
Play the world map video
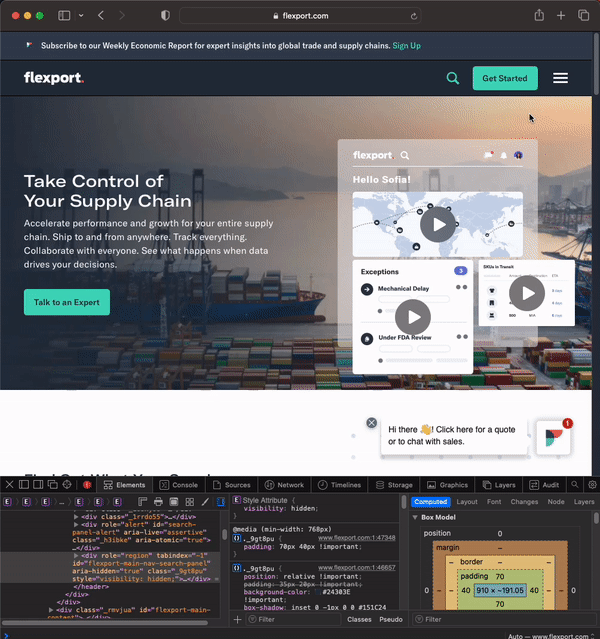point(438,225)
